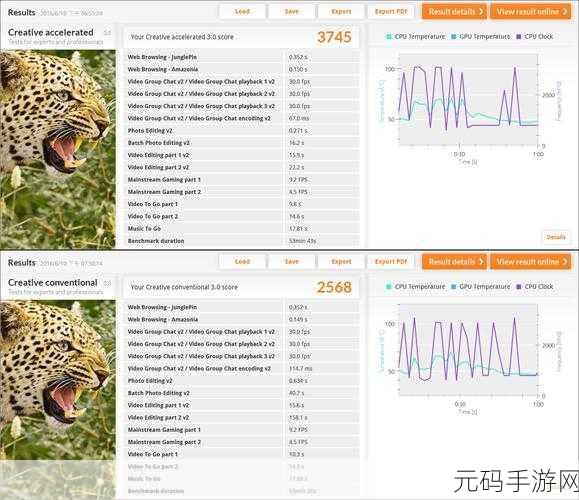579x500 pixels.
Task: Select Video Group Chat playback 1 v2, Creative conventional
Action: tap(242, 332)
